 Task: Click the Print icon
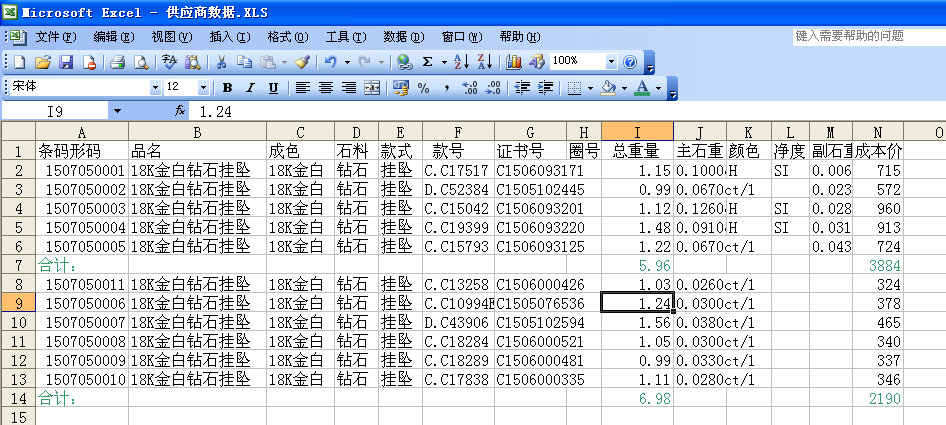[117, 62]
